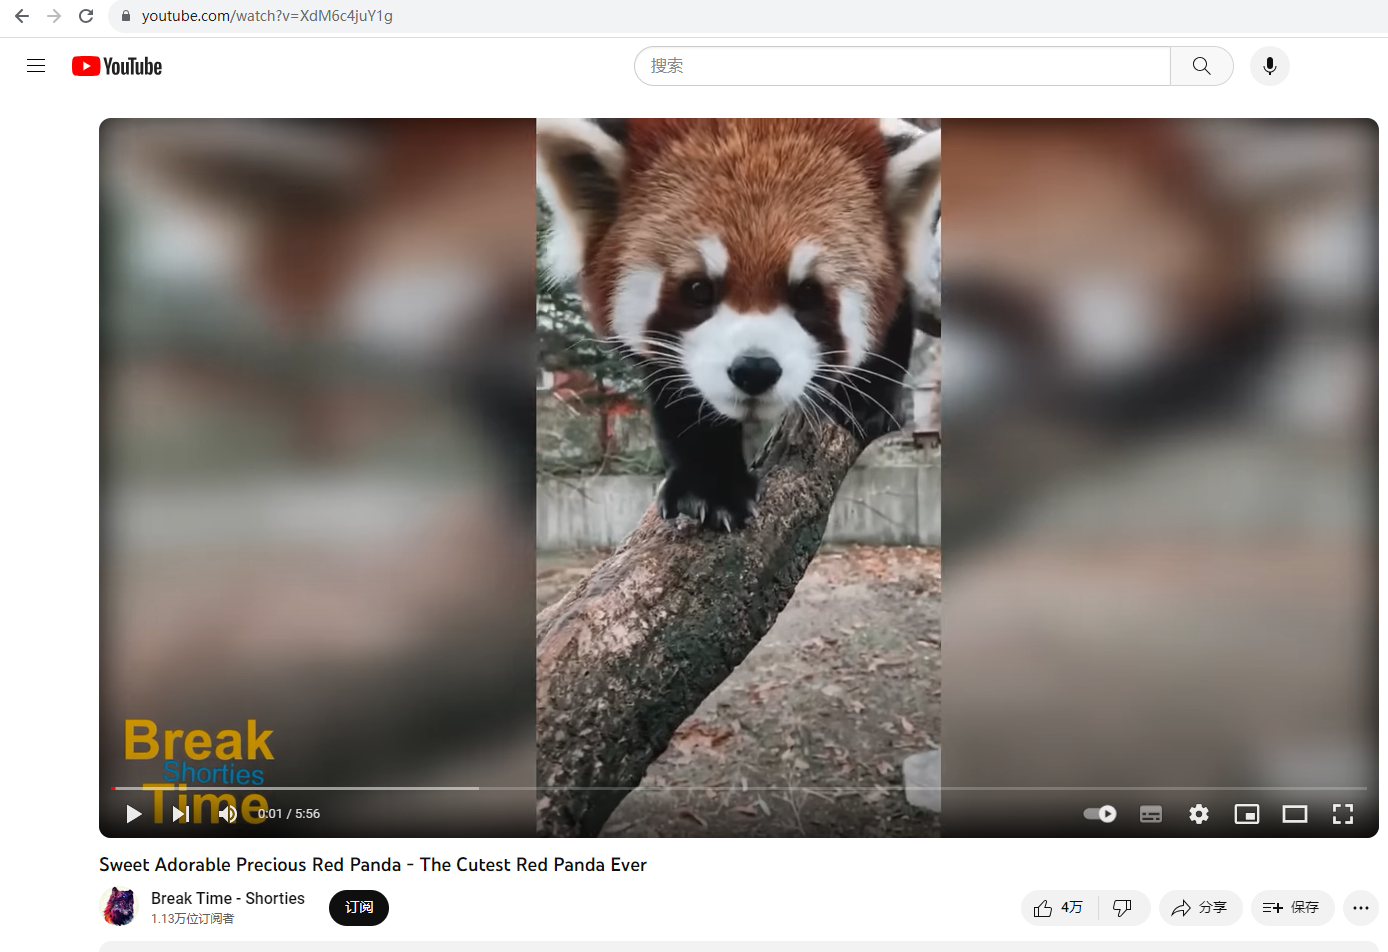Skip to the next video

tap(181, 814)
